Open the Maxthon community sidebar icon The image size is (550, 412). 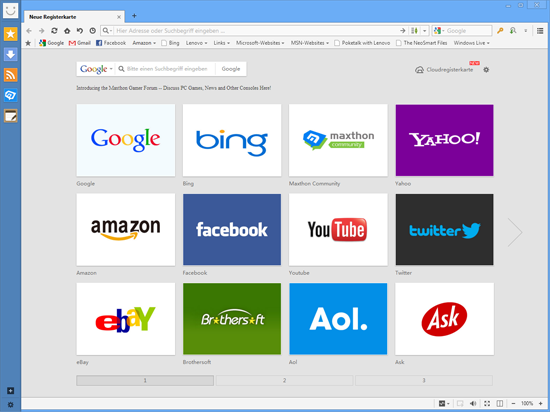[x=11, y=95]
